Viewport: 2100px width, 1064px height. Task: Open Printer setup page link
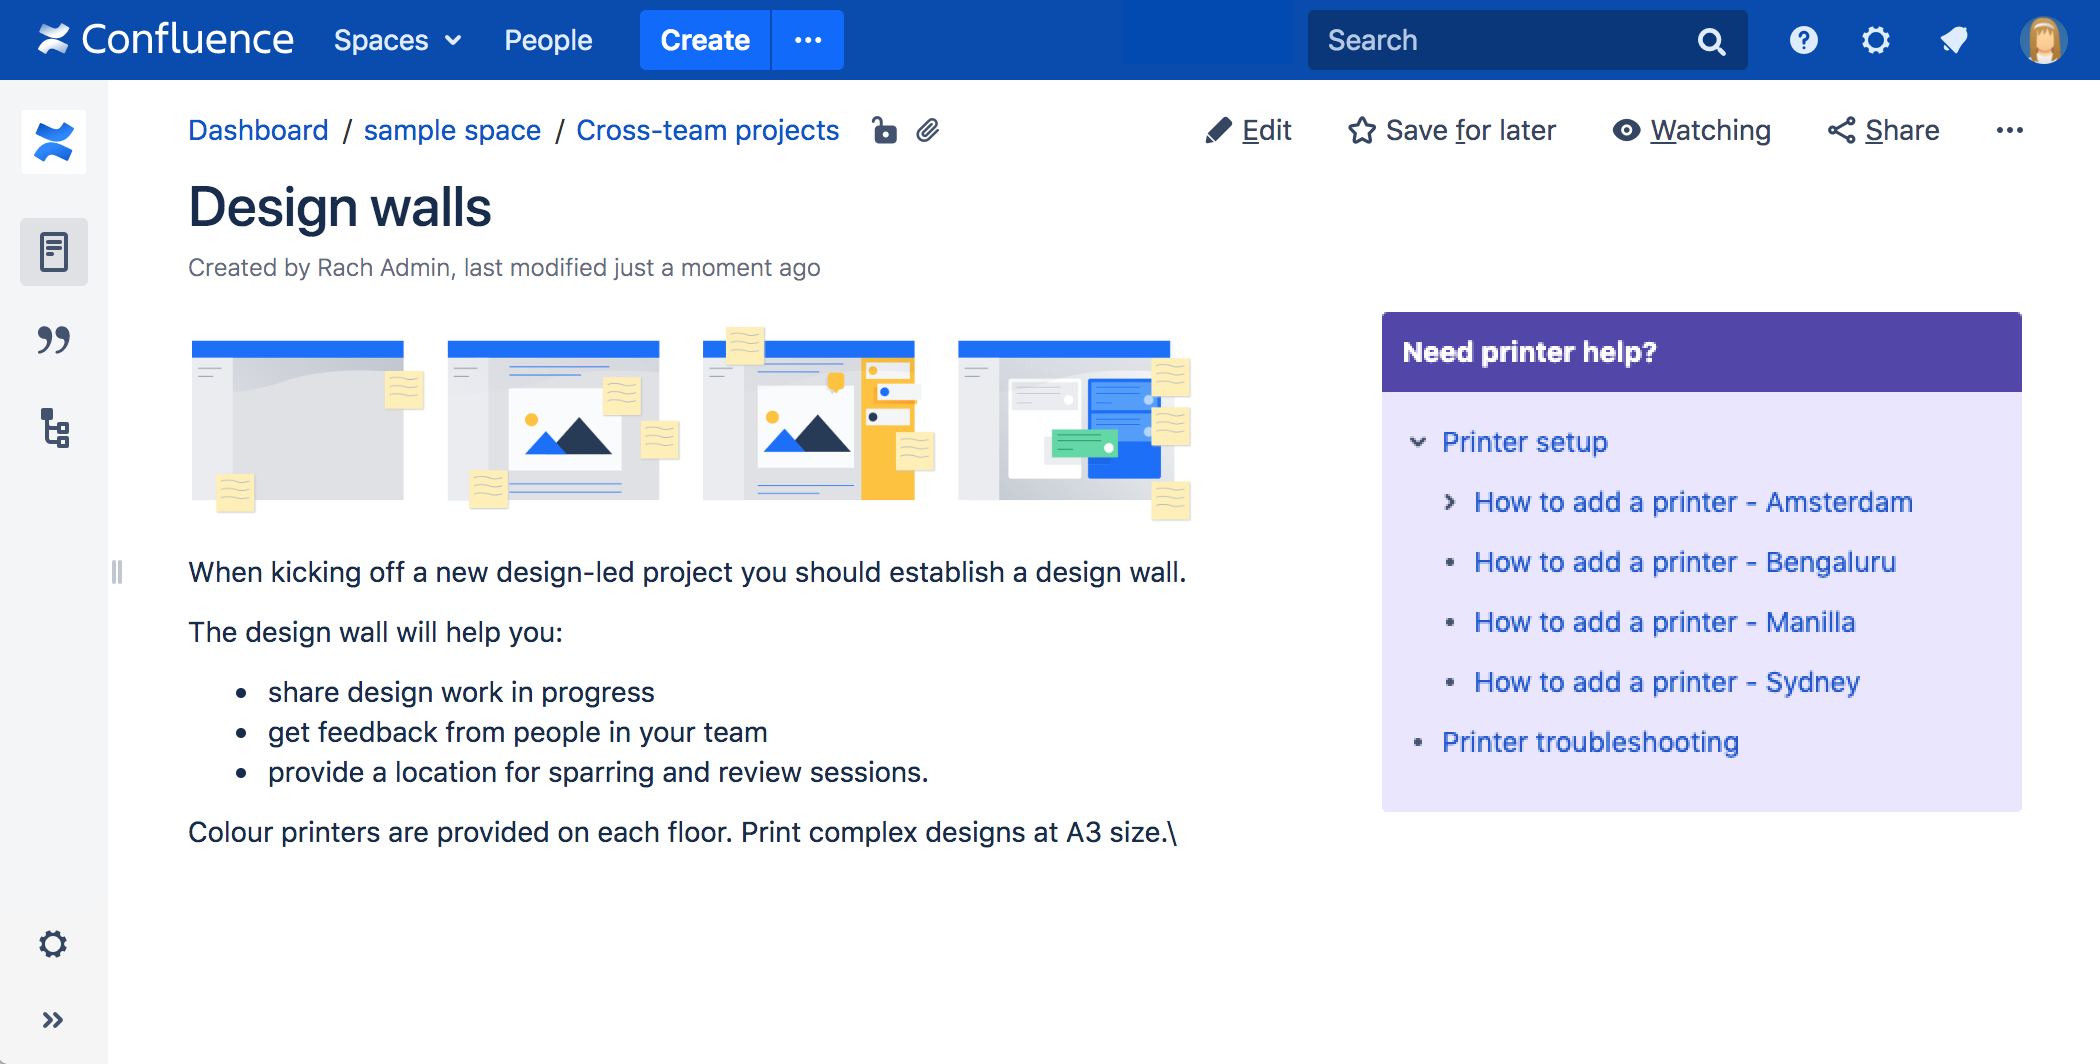click(1524, 441)
